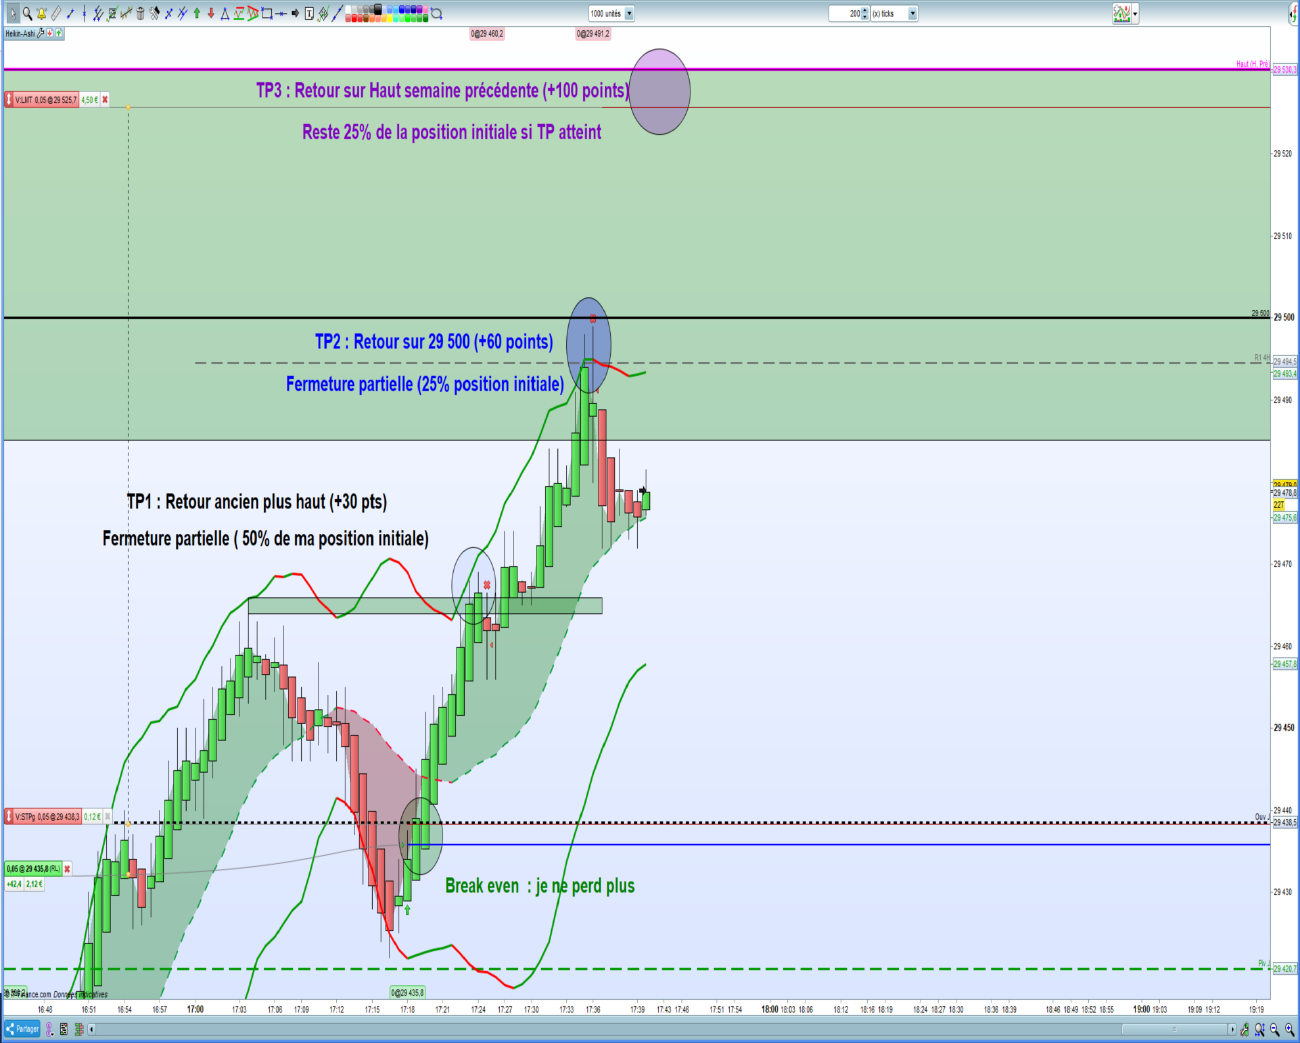Select the black right-arrow tool

295,14
